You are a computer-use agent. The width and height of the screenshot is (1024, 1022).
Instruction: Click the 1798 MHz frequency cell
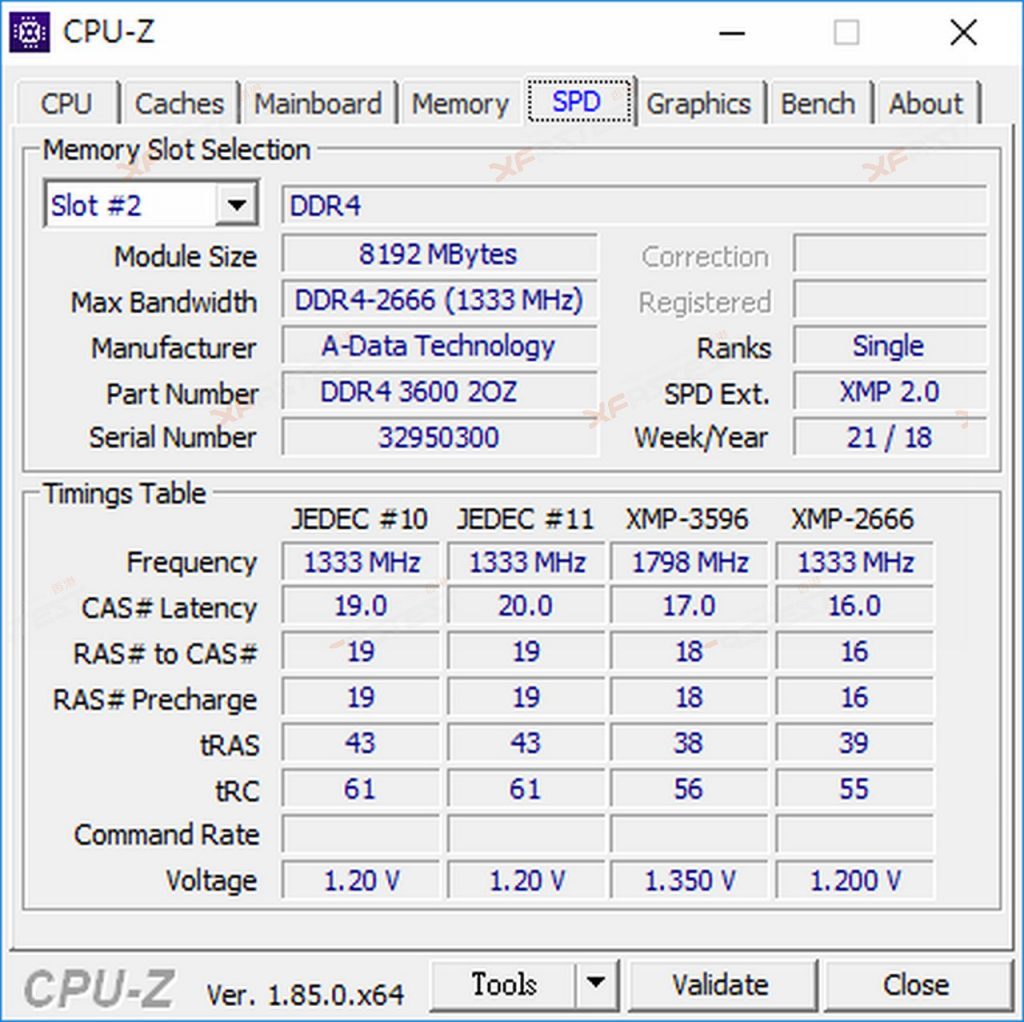click(690, 562)
